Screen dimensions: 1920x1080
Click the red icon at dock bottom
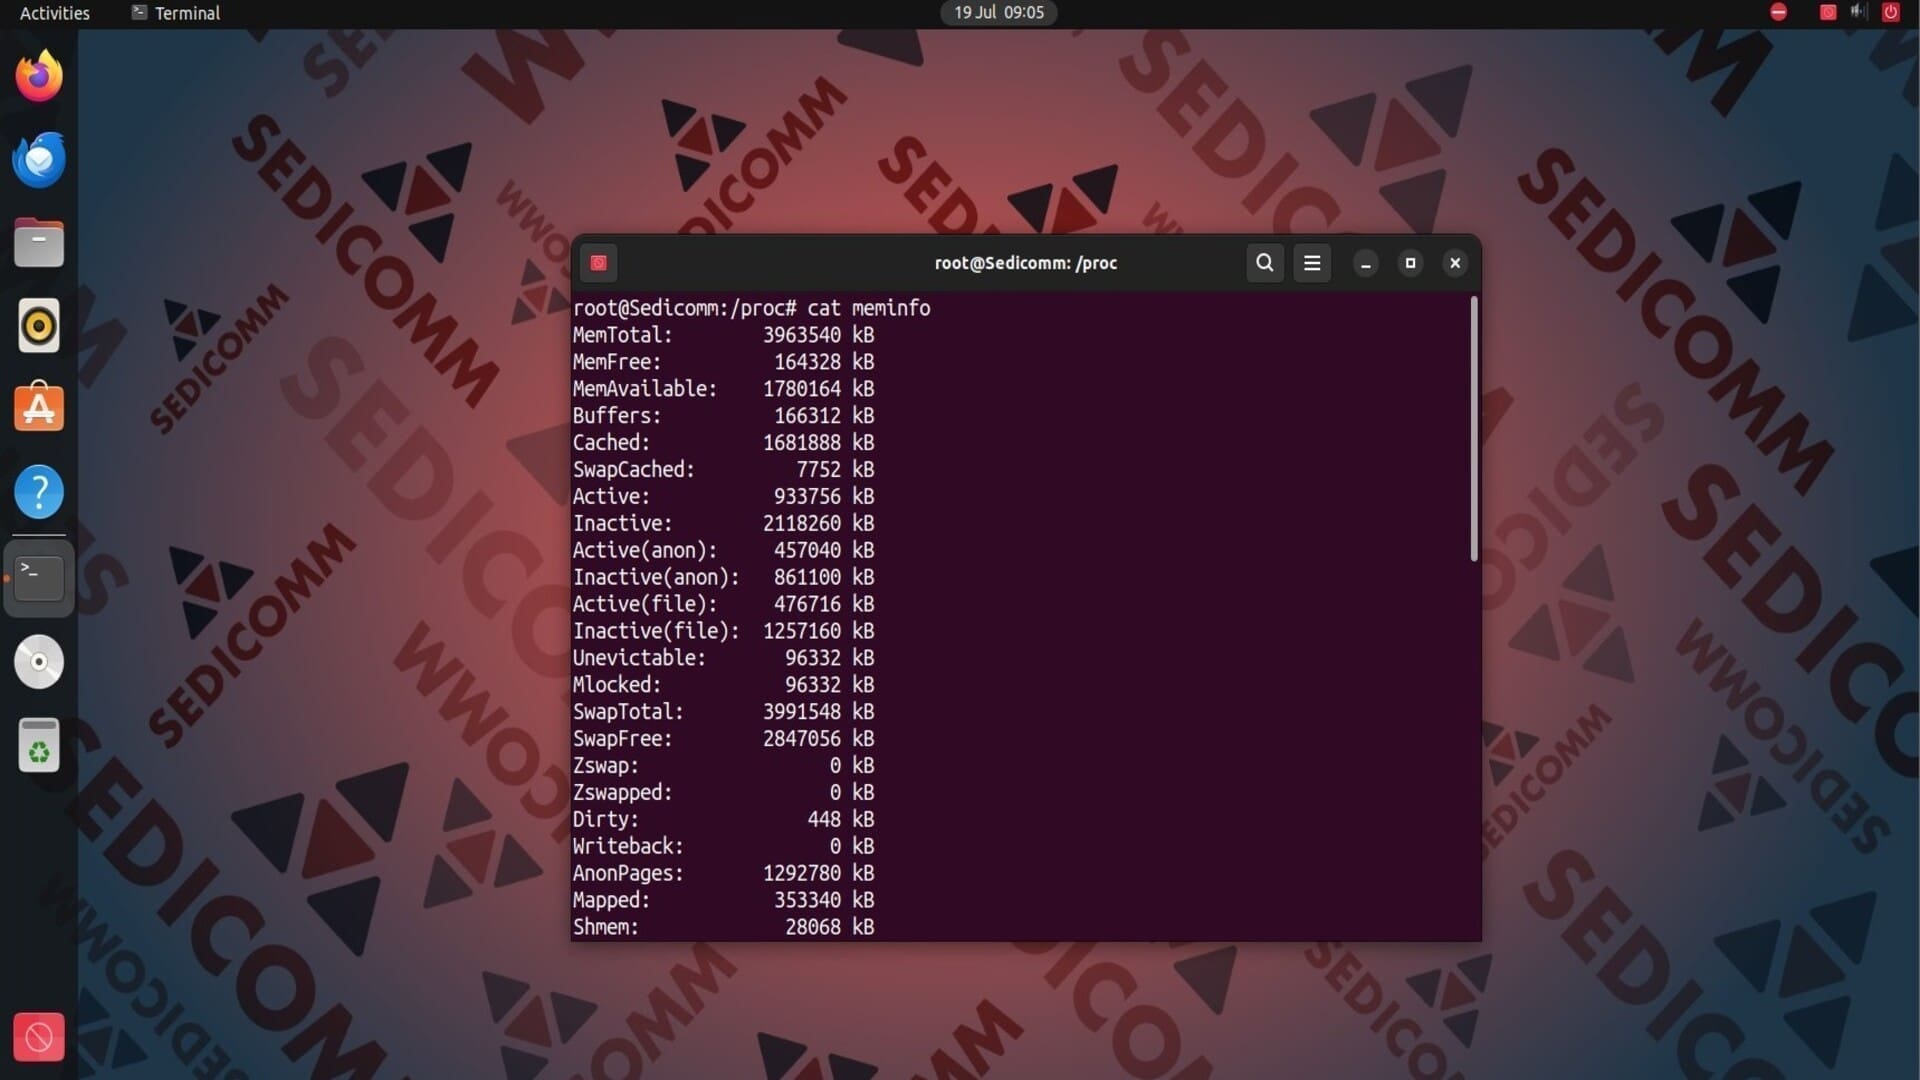(x=39, y=1037)
